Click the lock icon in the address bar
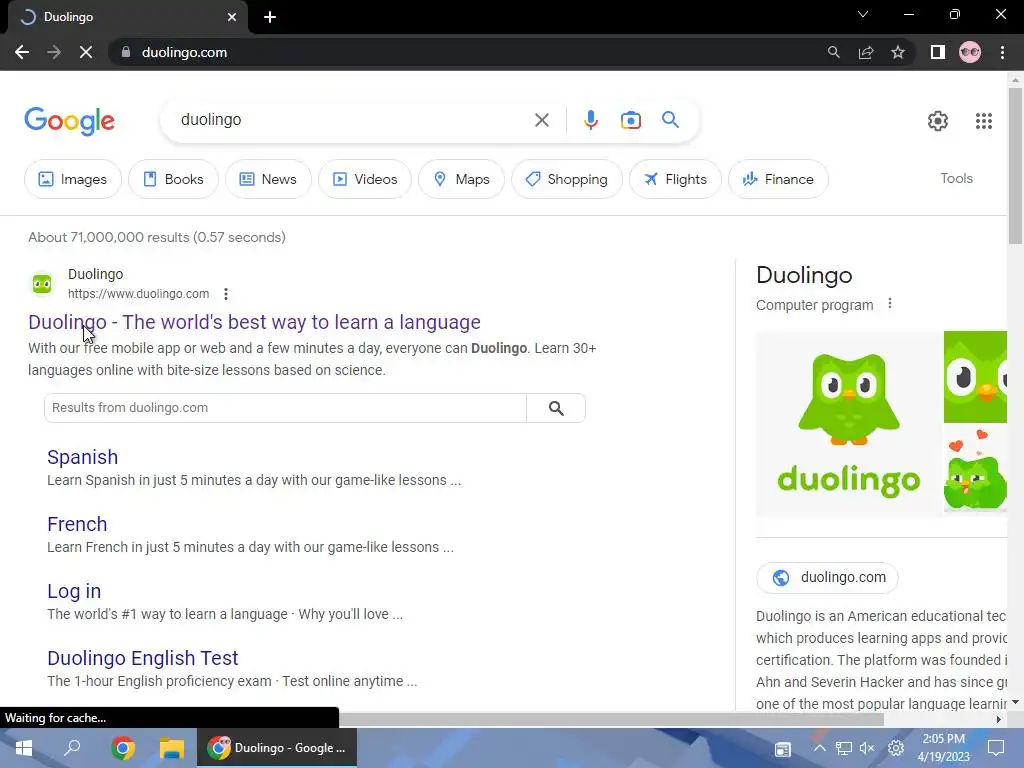 126,52
